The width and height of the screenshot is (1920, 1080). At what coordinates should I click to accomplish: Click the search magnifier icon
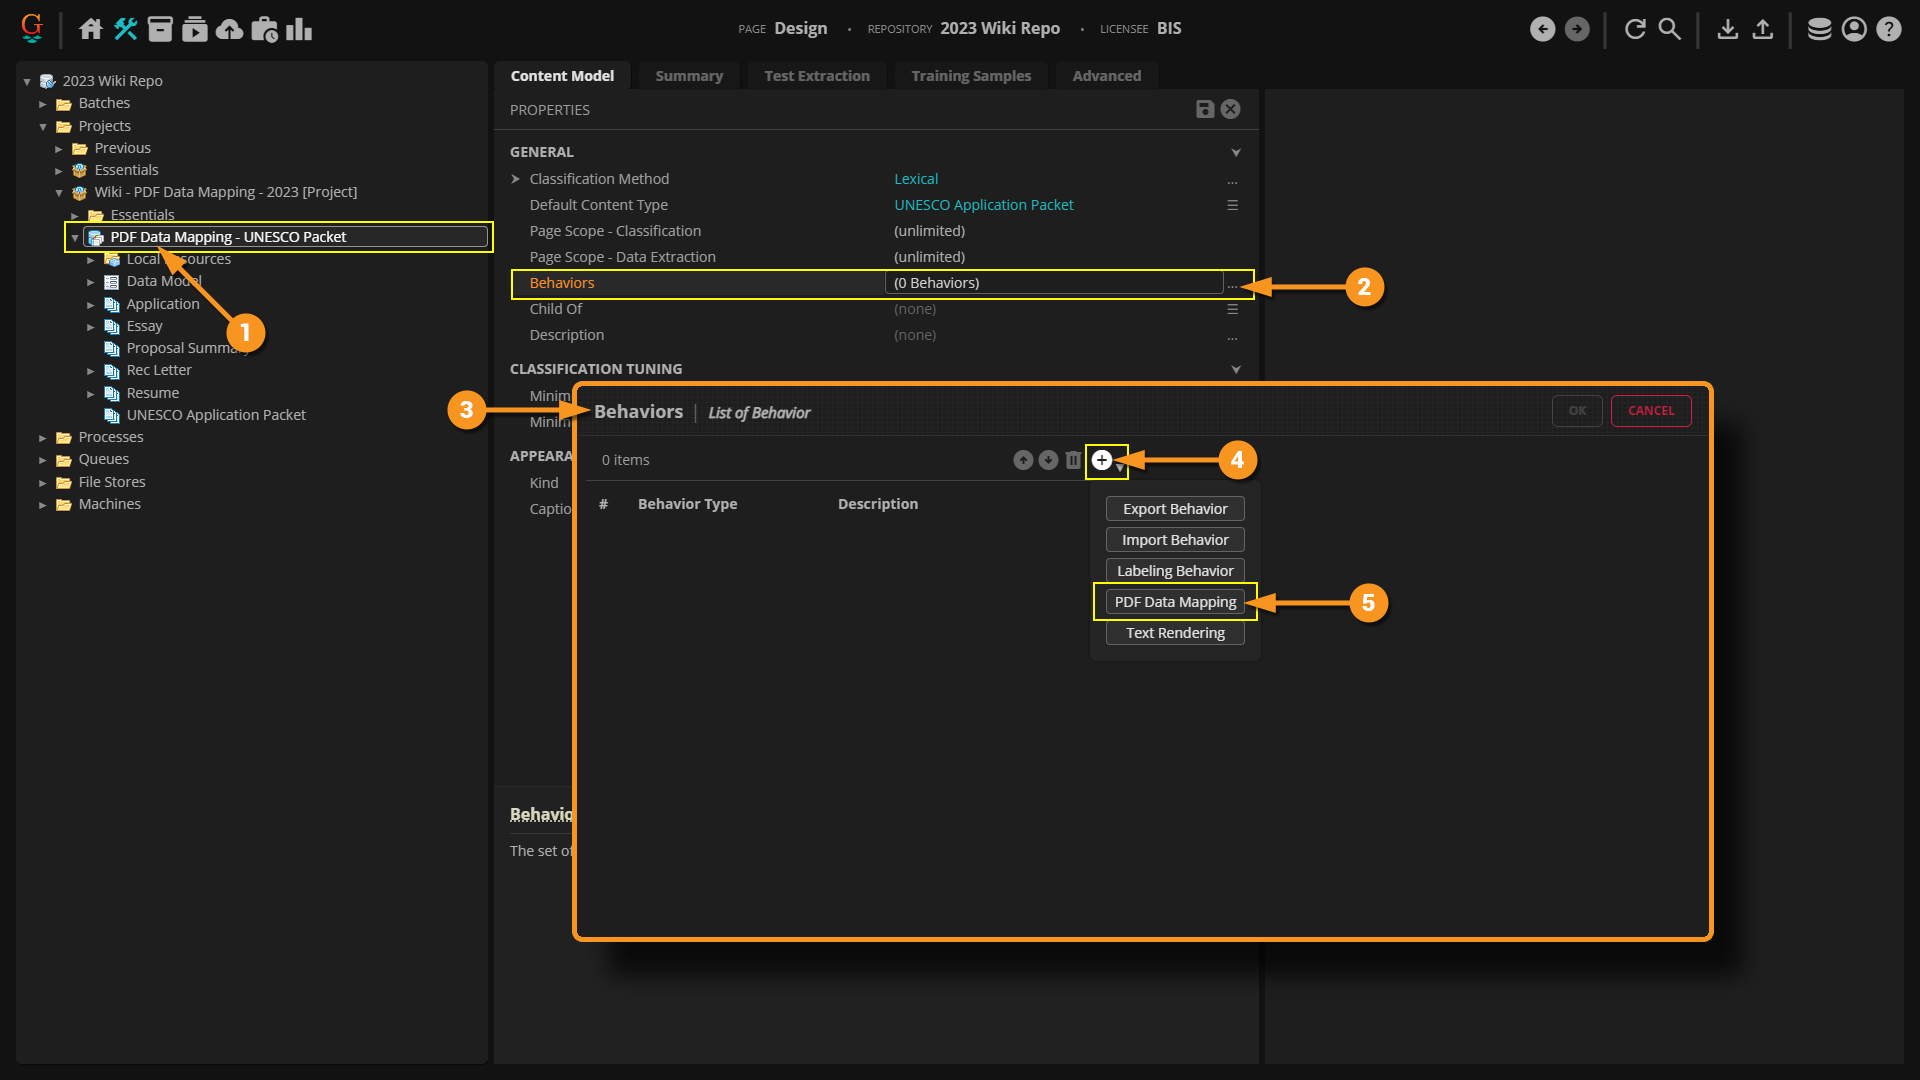point(1669,29)
